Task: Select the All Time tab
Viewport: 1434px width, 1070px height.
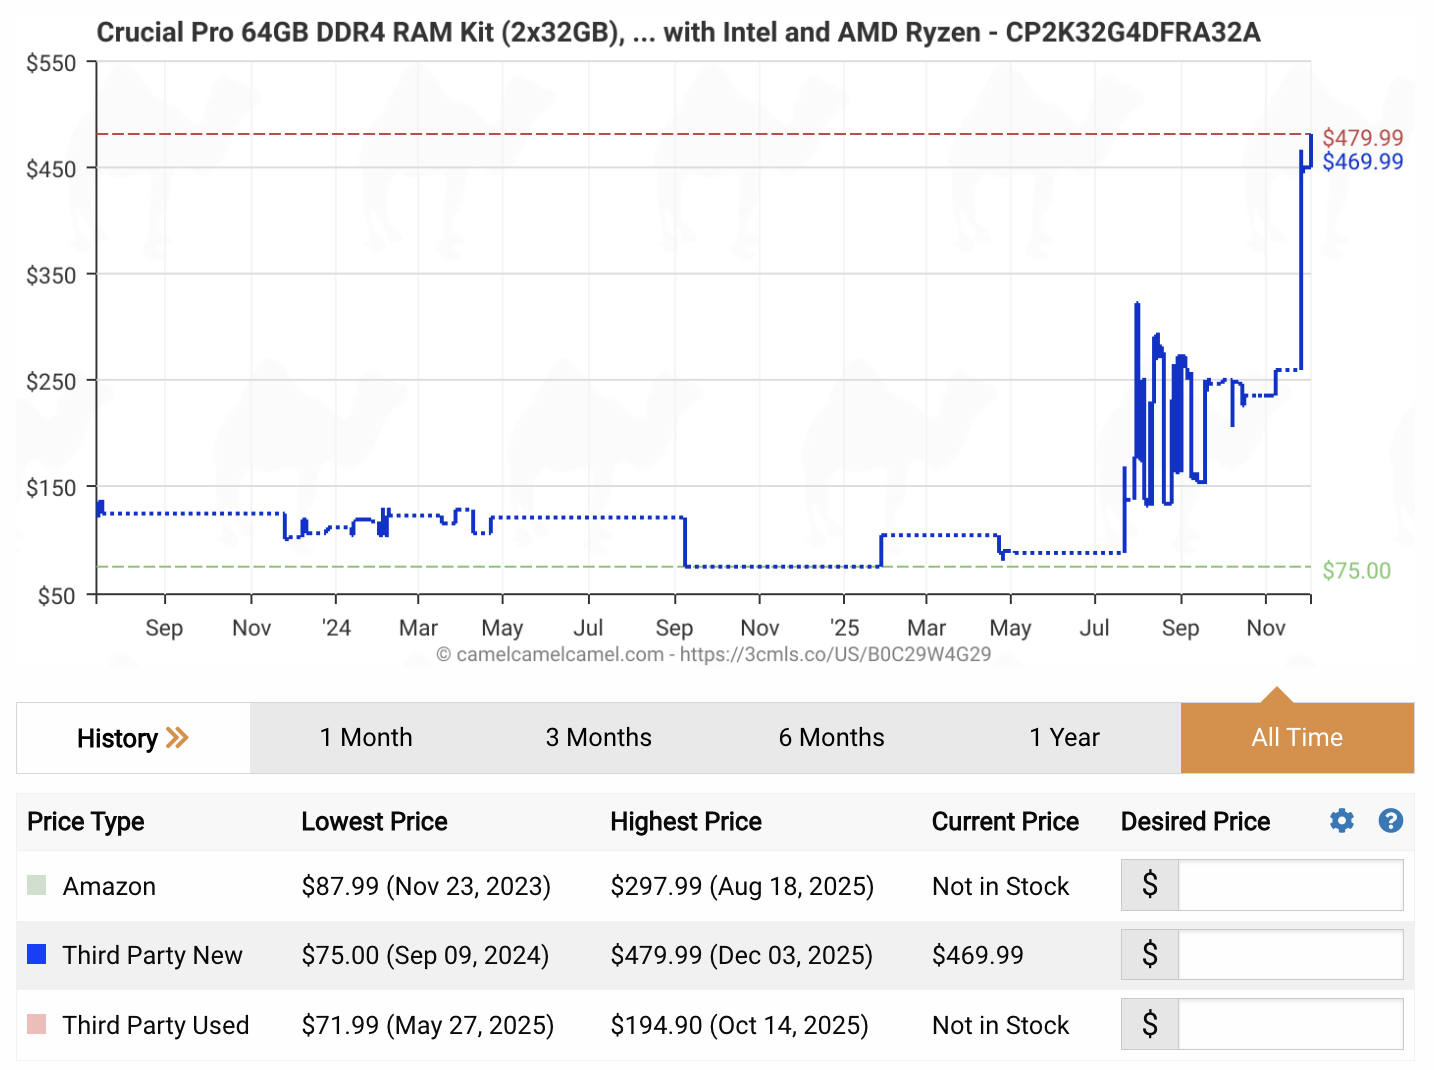Action: [x=1297, y=738]
